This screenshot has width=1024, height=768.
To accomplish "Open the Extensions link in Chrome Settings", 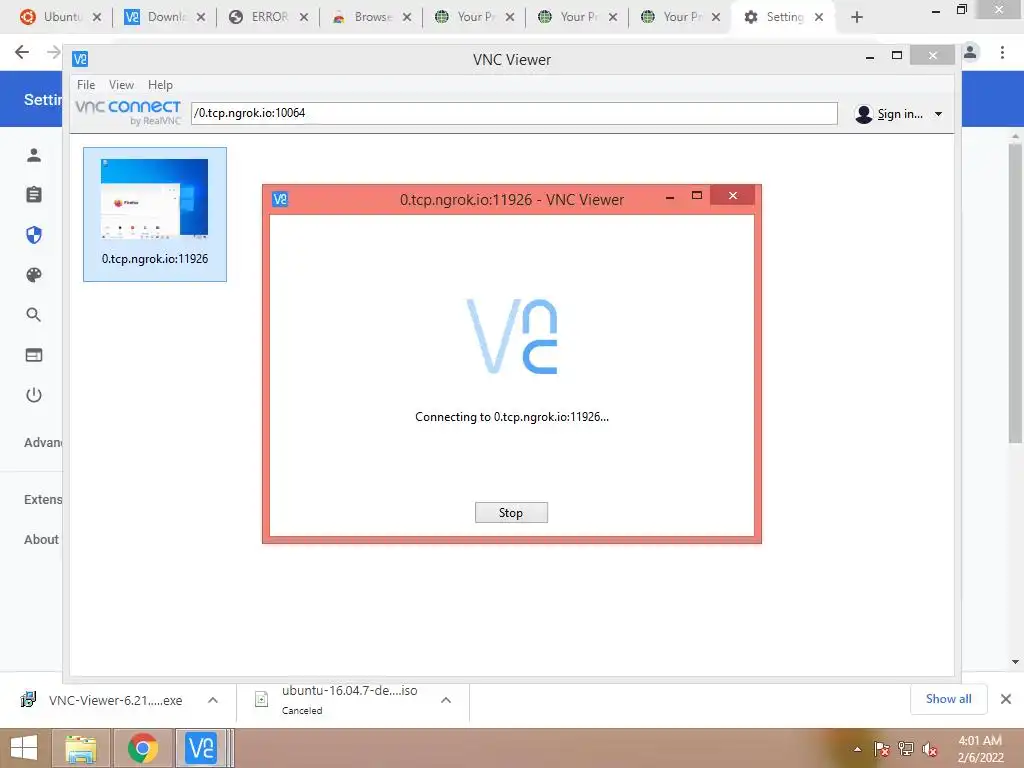I will tap(43, 500).
